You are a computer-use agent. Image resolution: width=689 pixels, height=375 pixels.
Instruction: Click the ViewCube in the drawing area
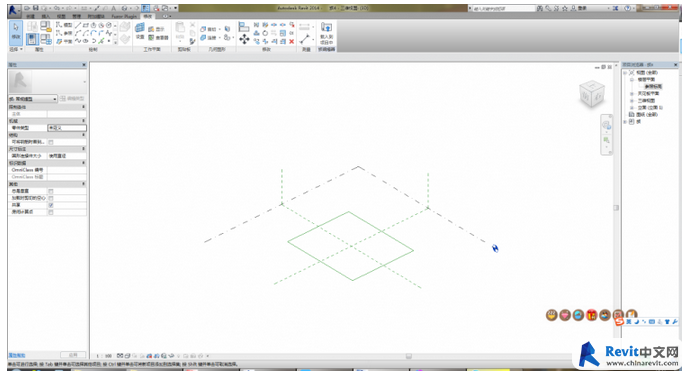592,94
